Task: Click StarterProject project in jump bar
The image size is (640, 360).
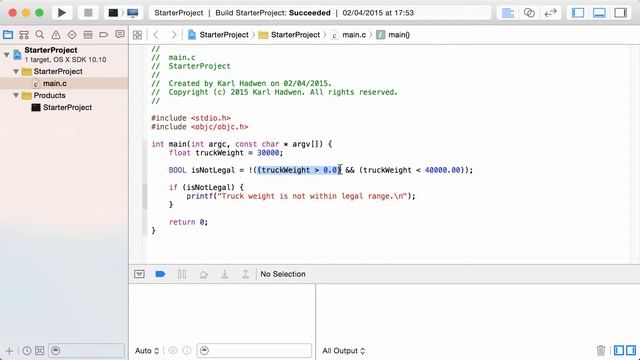Action: [218, 35]
